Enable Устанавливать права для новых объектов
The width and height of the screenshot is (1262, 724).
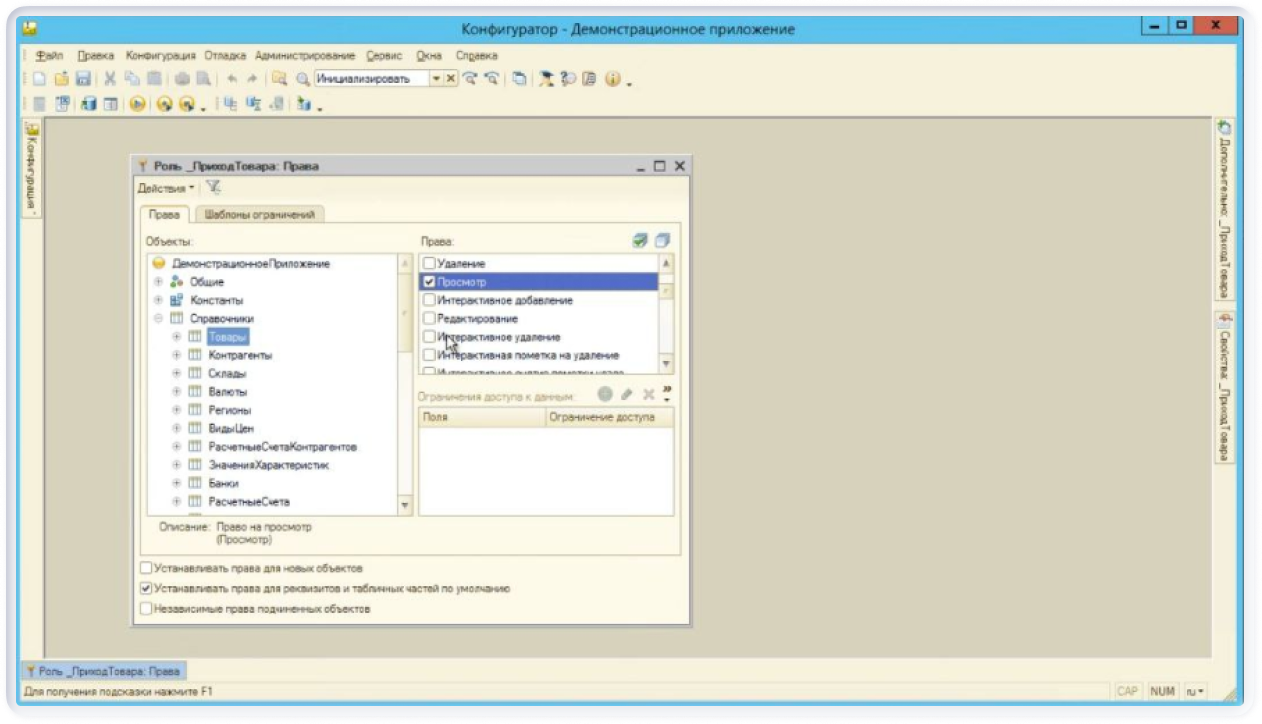click(147, 568)
